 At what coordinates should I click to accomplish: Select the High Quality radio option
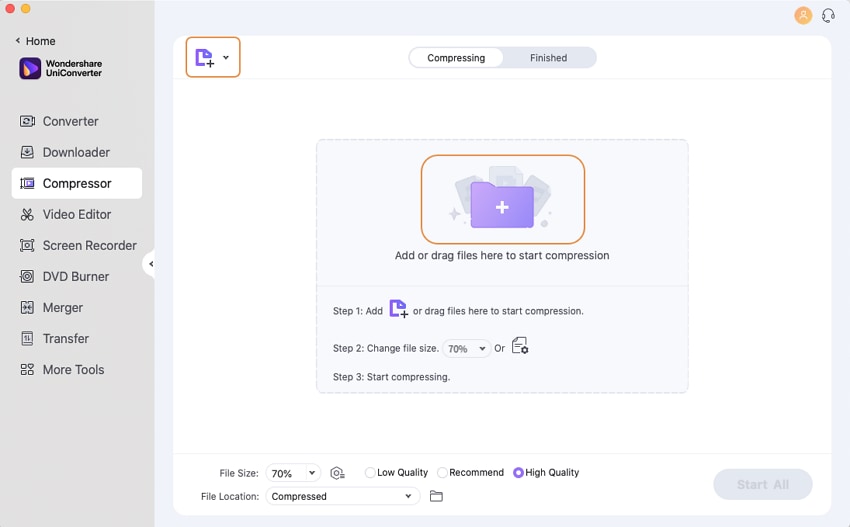tap(518, 473)
